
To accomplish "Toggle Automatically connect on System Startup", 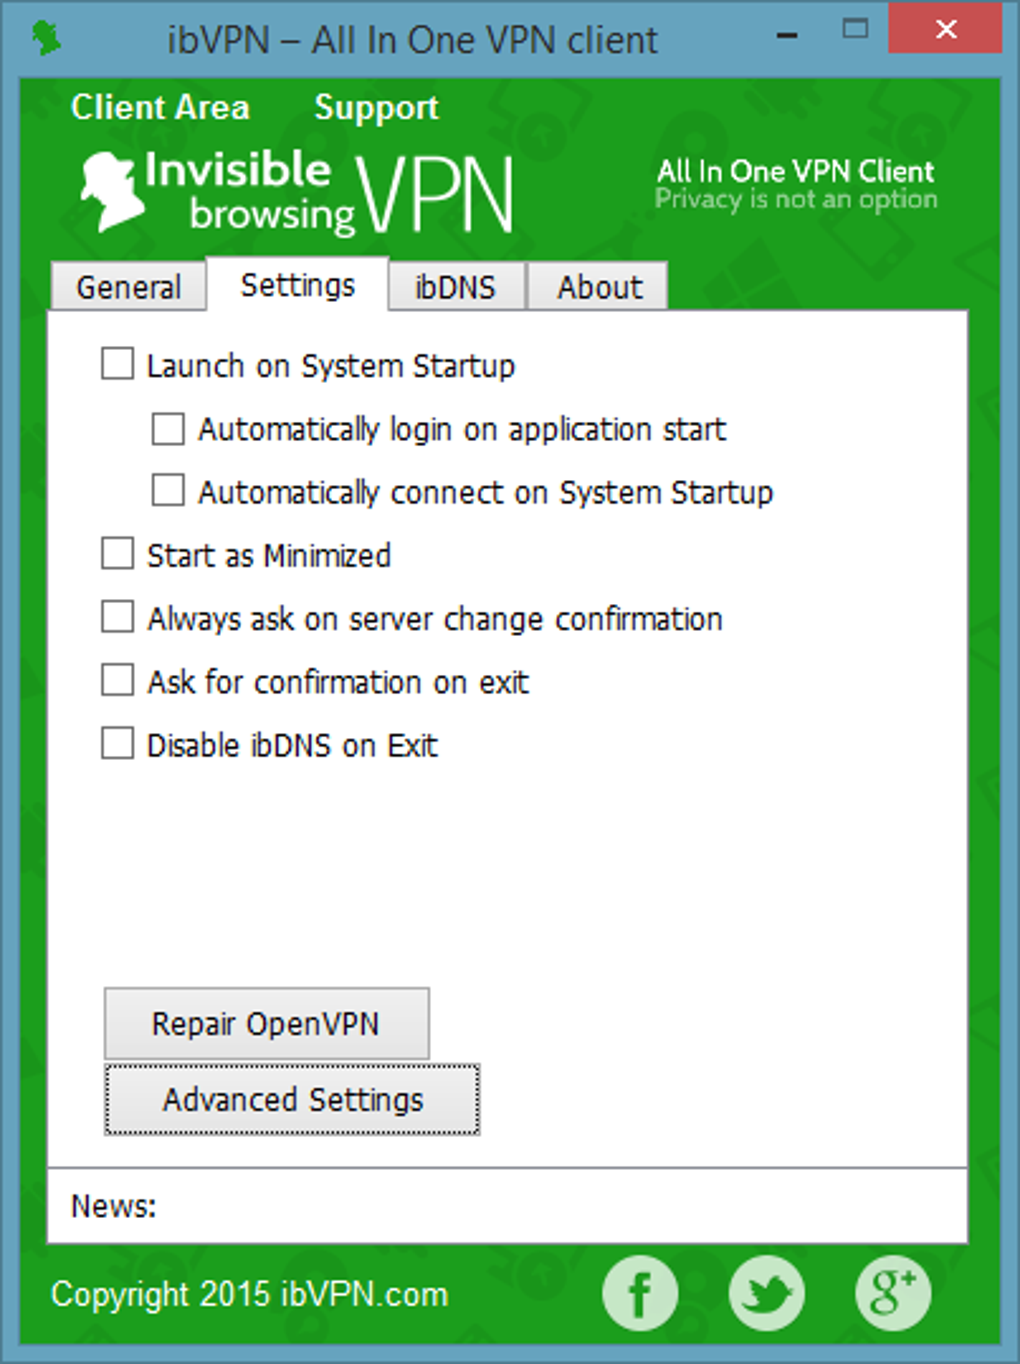I will 168,491.
